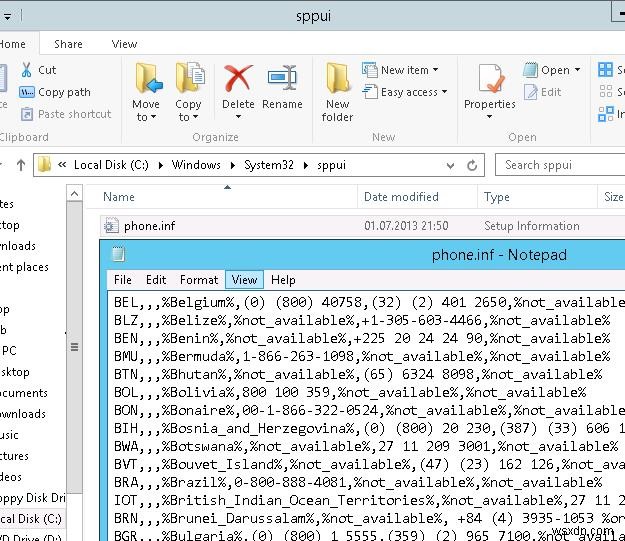Click the %Bhutan% line in Notepad
The image size is (625, 541).
358,374
